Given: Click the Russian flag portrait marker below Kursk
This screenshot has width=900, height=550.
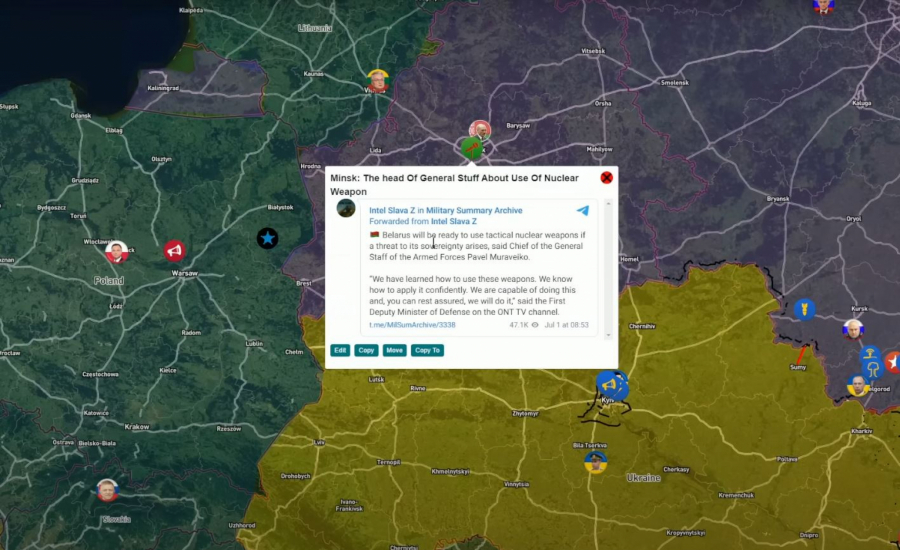Looking at the screenshot, I should tap(852, 329).
